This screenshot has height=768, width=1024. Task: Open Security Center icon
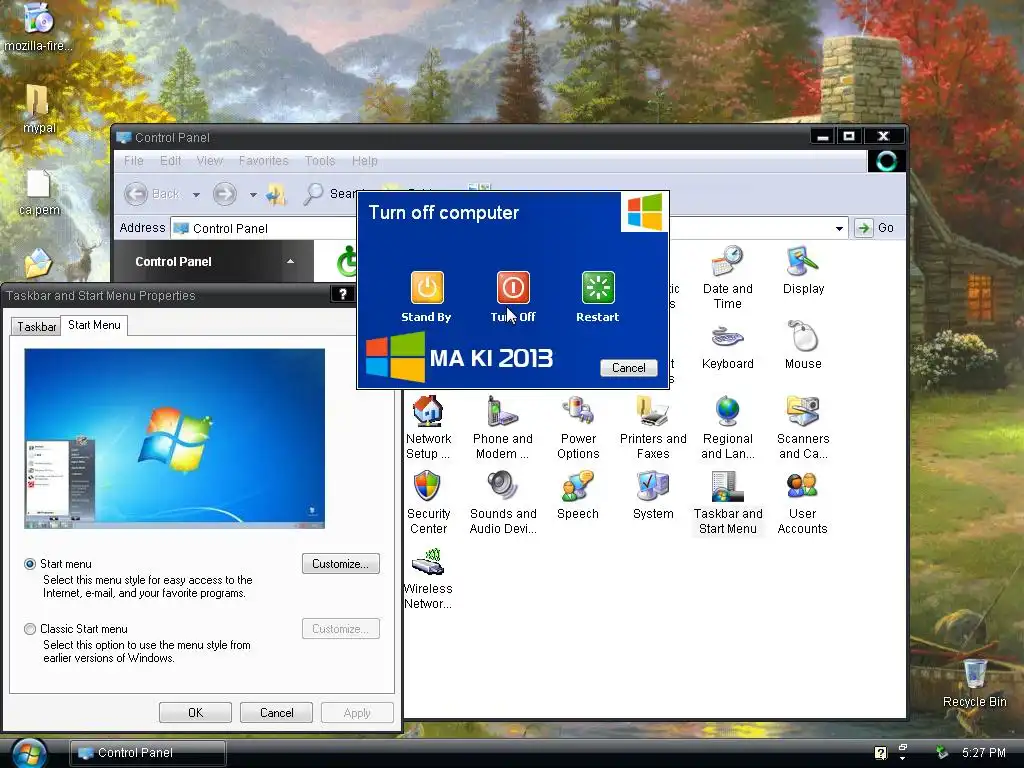pos(428,503)
